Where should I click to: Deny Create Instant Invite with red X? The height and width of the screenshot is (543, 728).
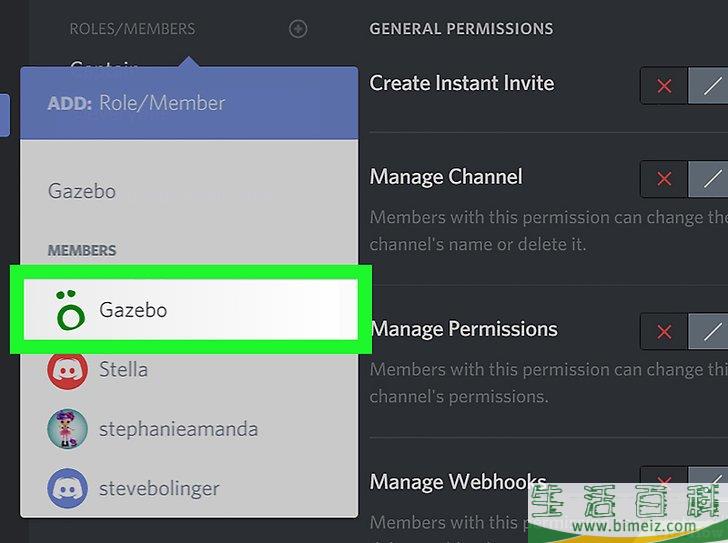pyautogui.click(x=664, y=87)
